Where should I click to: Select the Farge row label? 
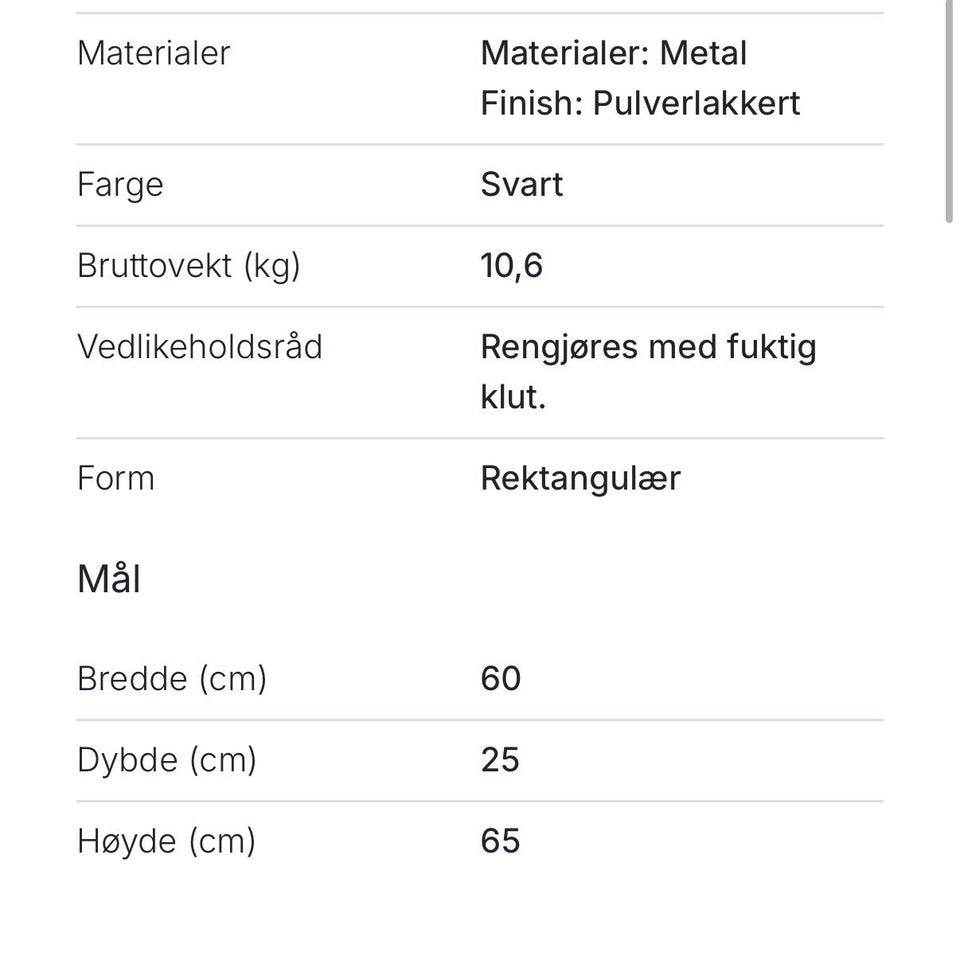click(x=121, y=185)
